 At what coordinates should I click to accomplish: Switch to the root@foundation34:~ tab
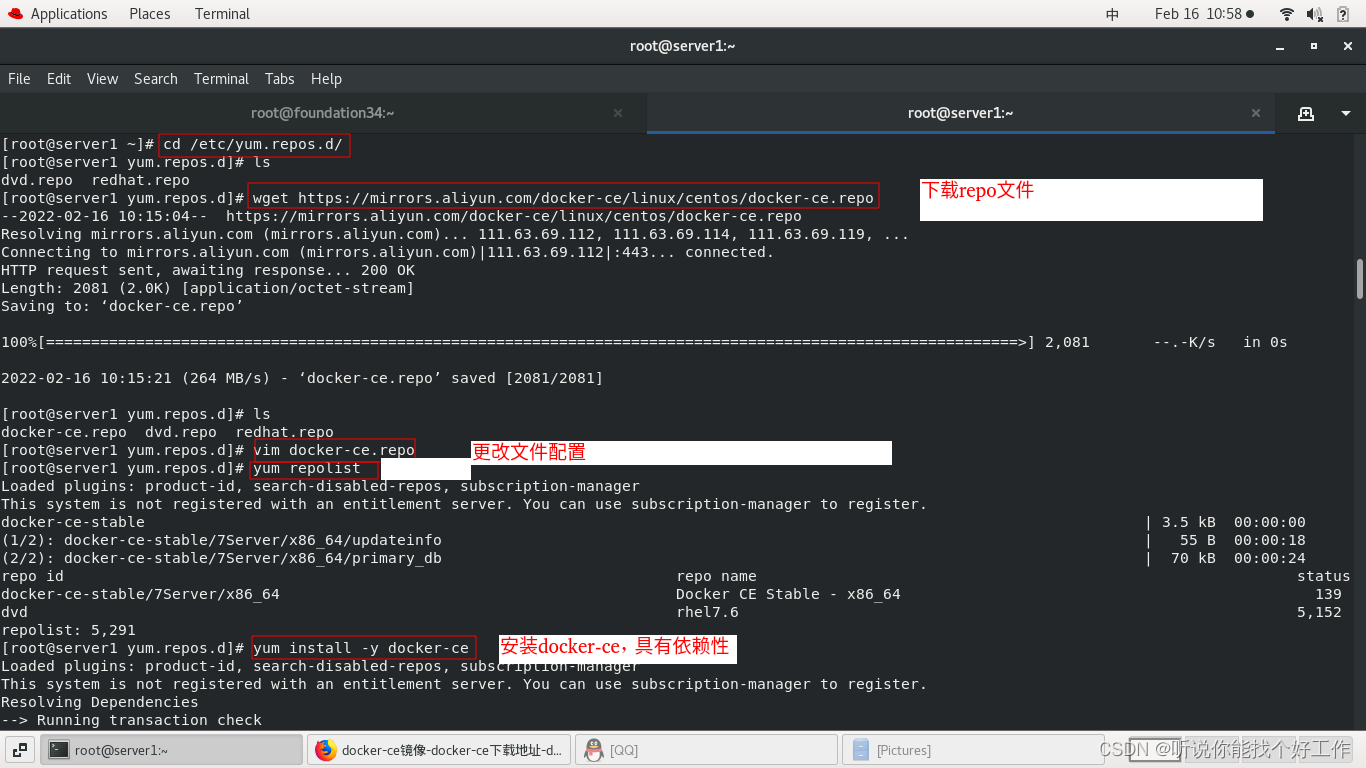point(322,113)
